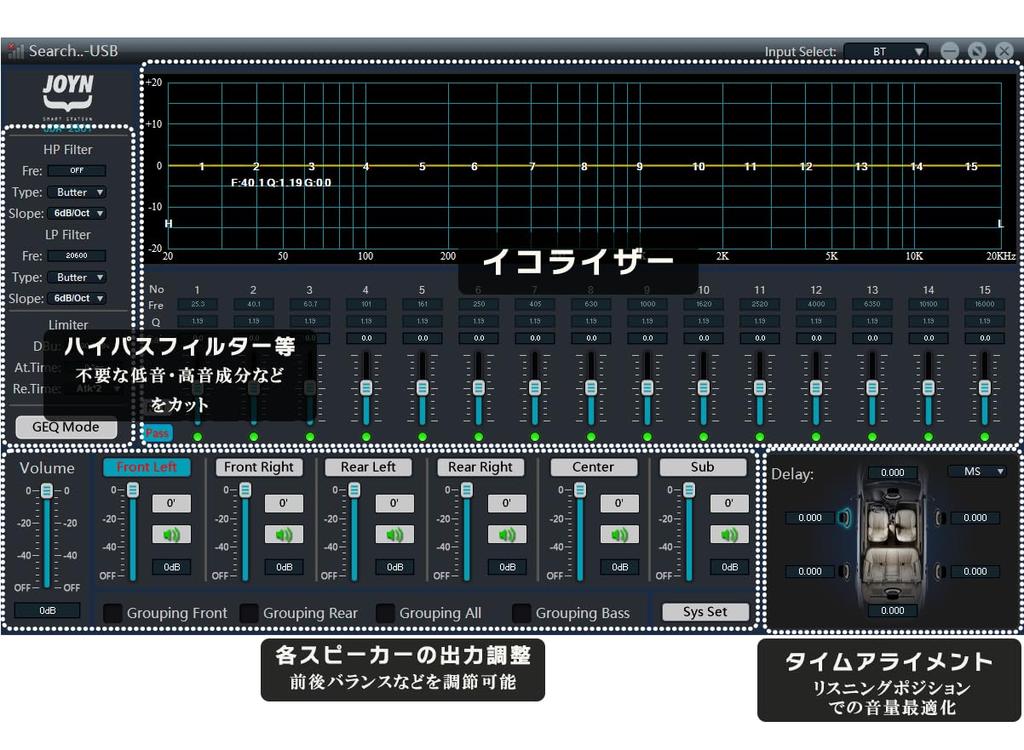The image size is (1024, 750).
Task: Open HP Filter Type Butter dropdown
Action: (x=77, y=192)
